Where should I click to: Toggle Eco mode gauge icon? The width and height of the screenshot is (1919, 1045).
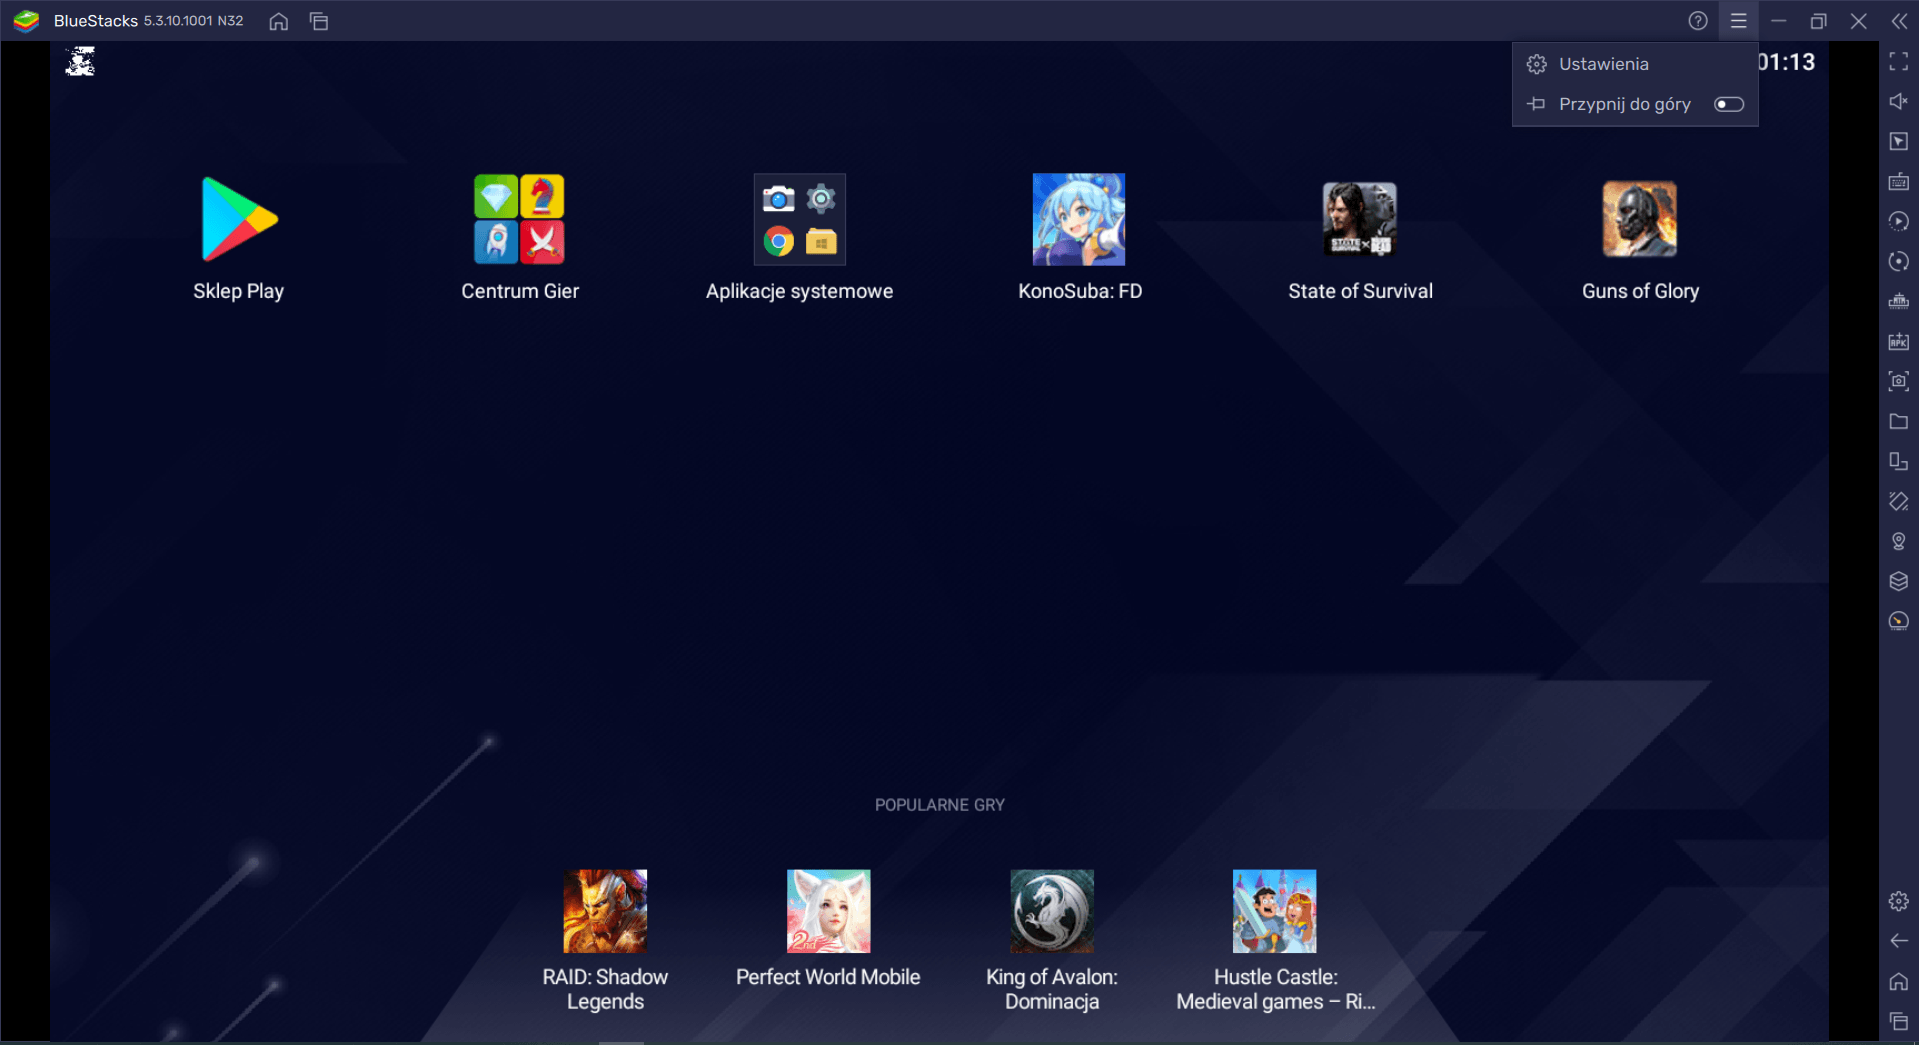1899,622
